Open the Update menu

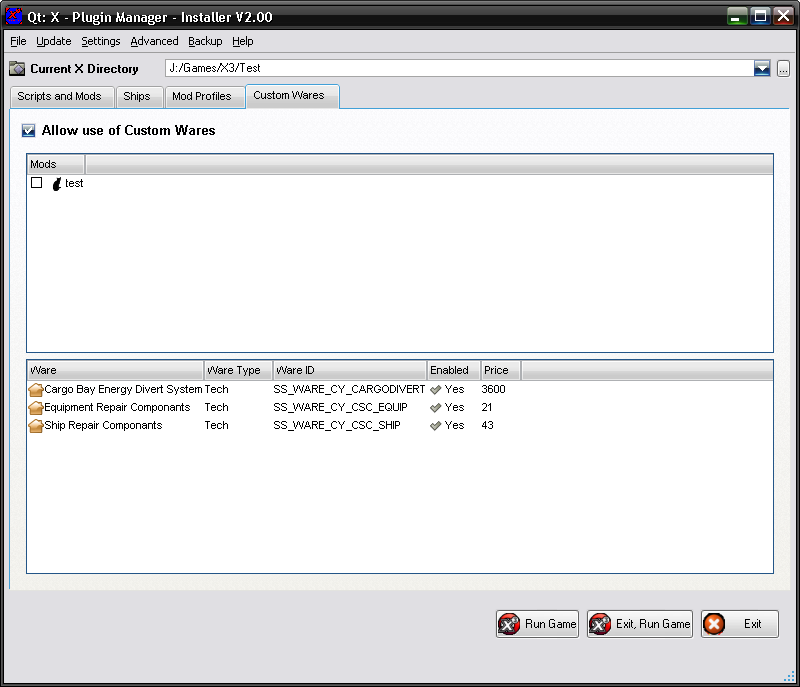pyautogui.click(x=54, y=41)
